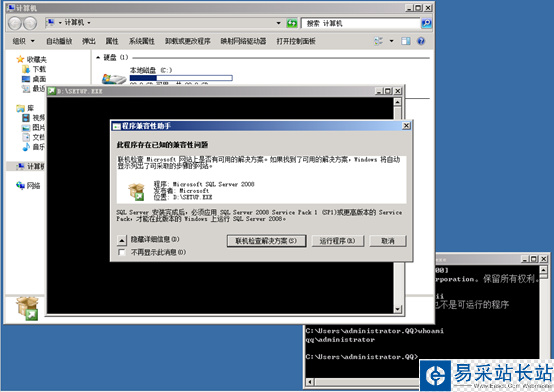The image size is (554, 392).
Task: Click Eject (弹出) in Explorer toolbar
Action: click(x=89, y=41)
